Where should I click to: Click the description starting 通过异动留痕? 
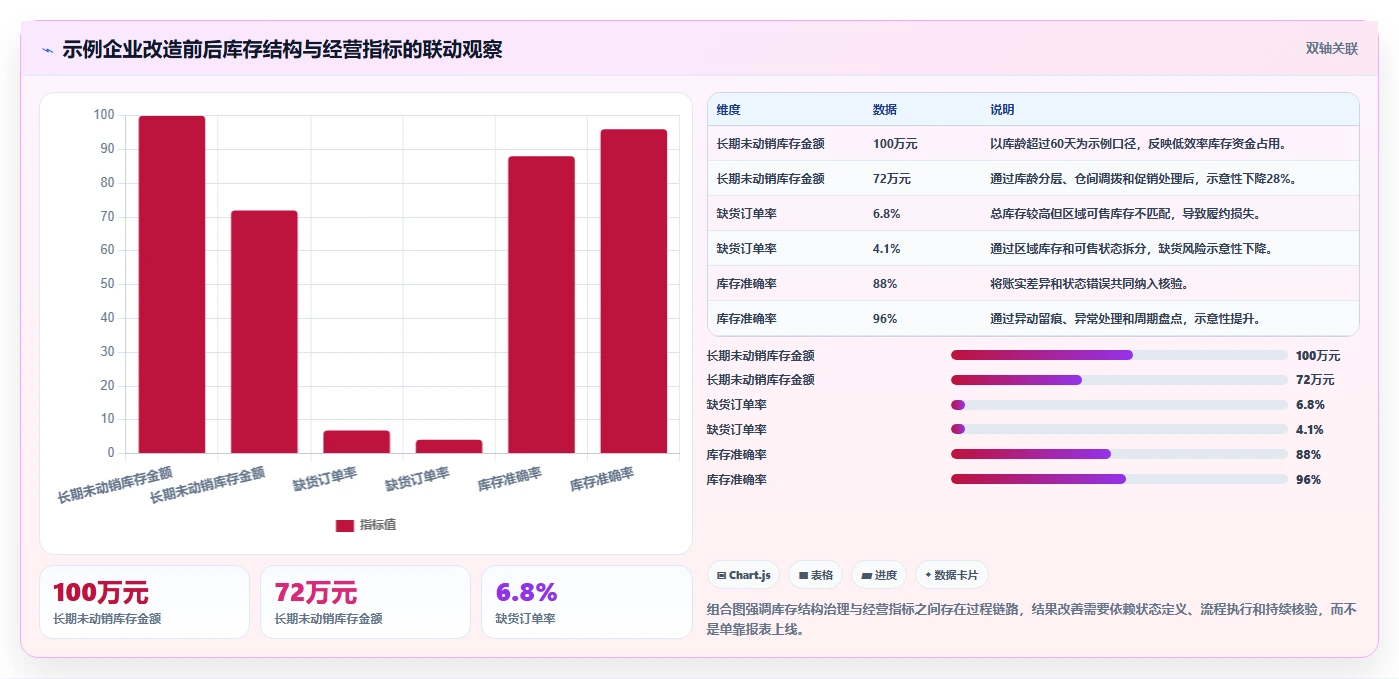pyautogui.click(x=1127, y=319)
